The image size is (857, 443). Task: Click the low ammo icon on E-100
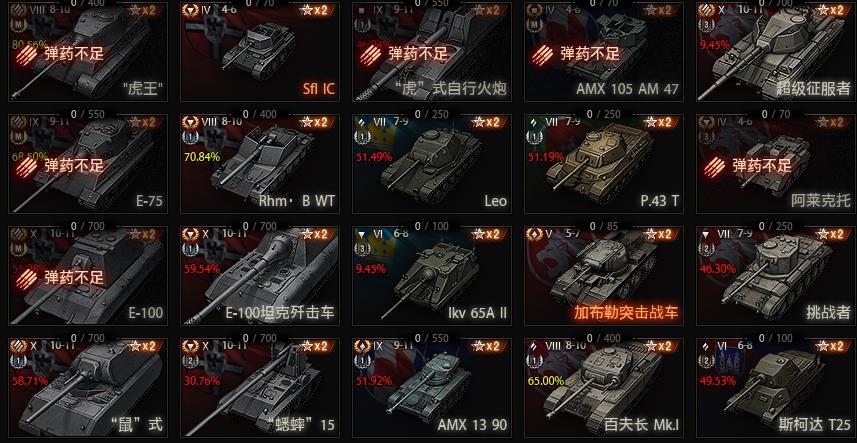click(x=26, y=278)
